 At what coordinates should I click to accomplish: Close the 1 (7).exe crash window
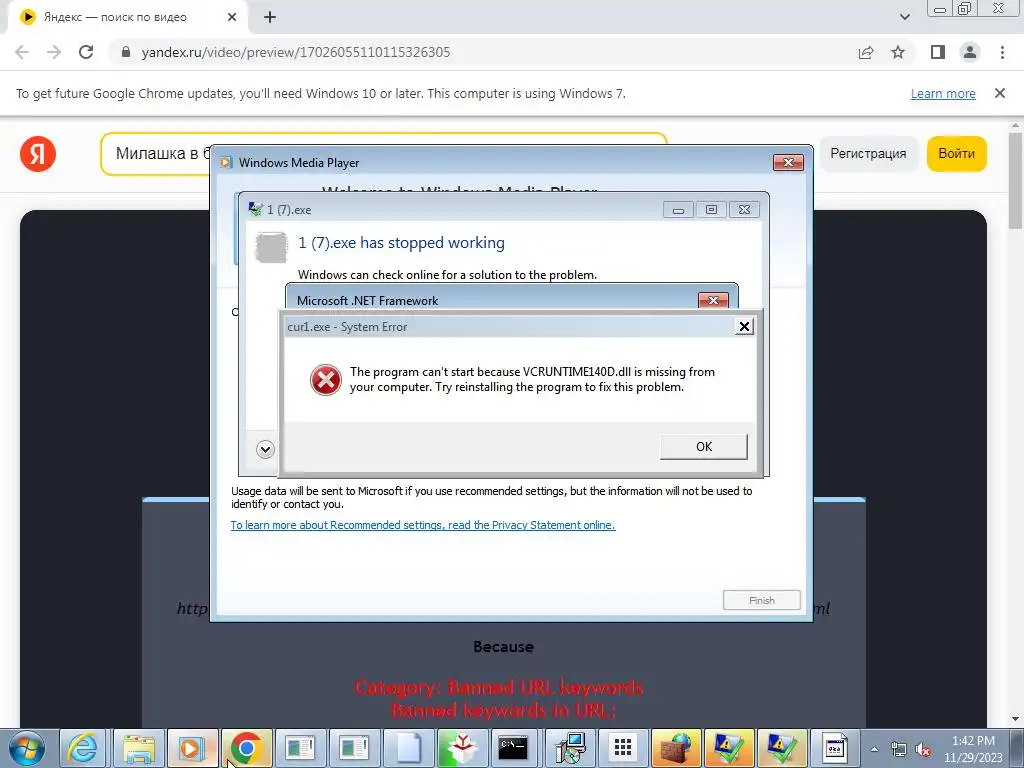pos(744,210)
